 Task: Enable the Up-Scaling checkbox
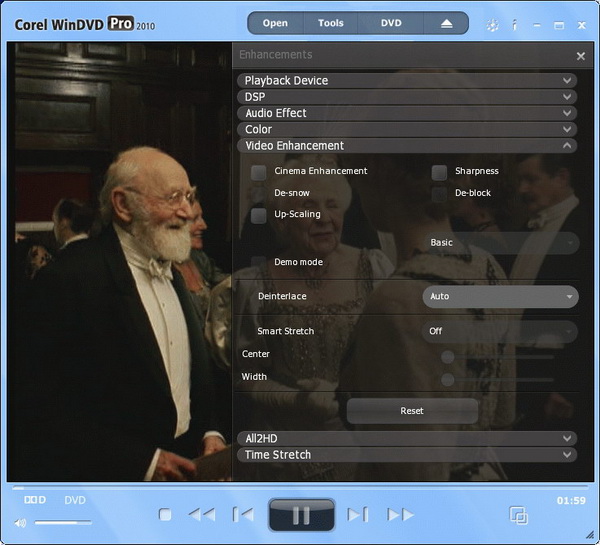click(x=259, y=215)
